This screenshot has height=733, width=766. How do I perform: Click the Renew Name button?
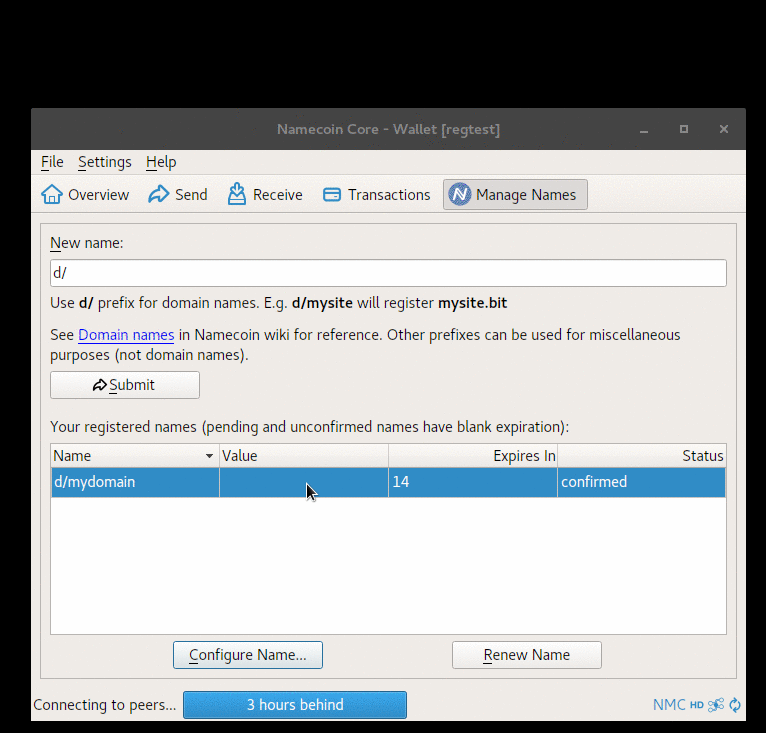[x=527, y=655]
